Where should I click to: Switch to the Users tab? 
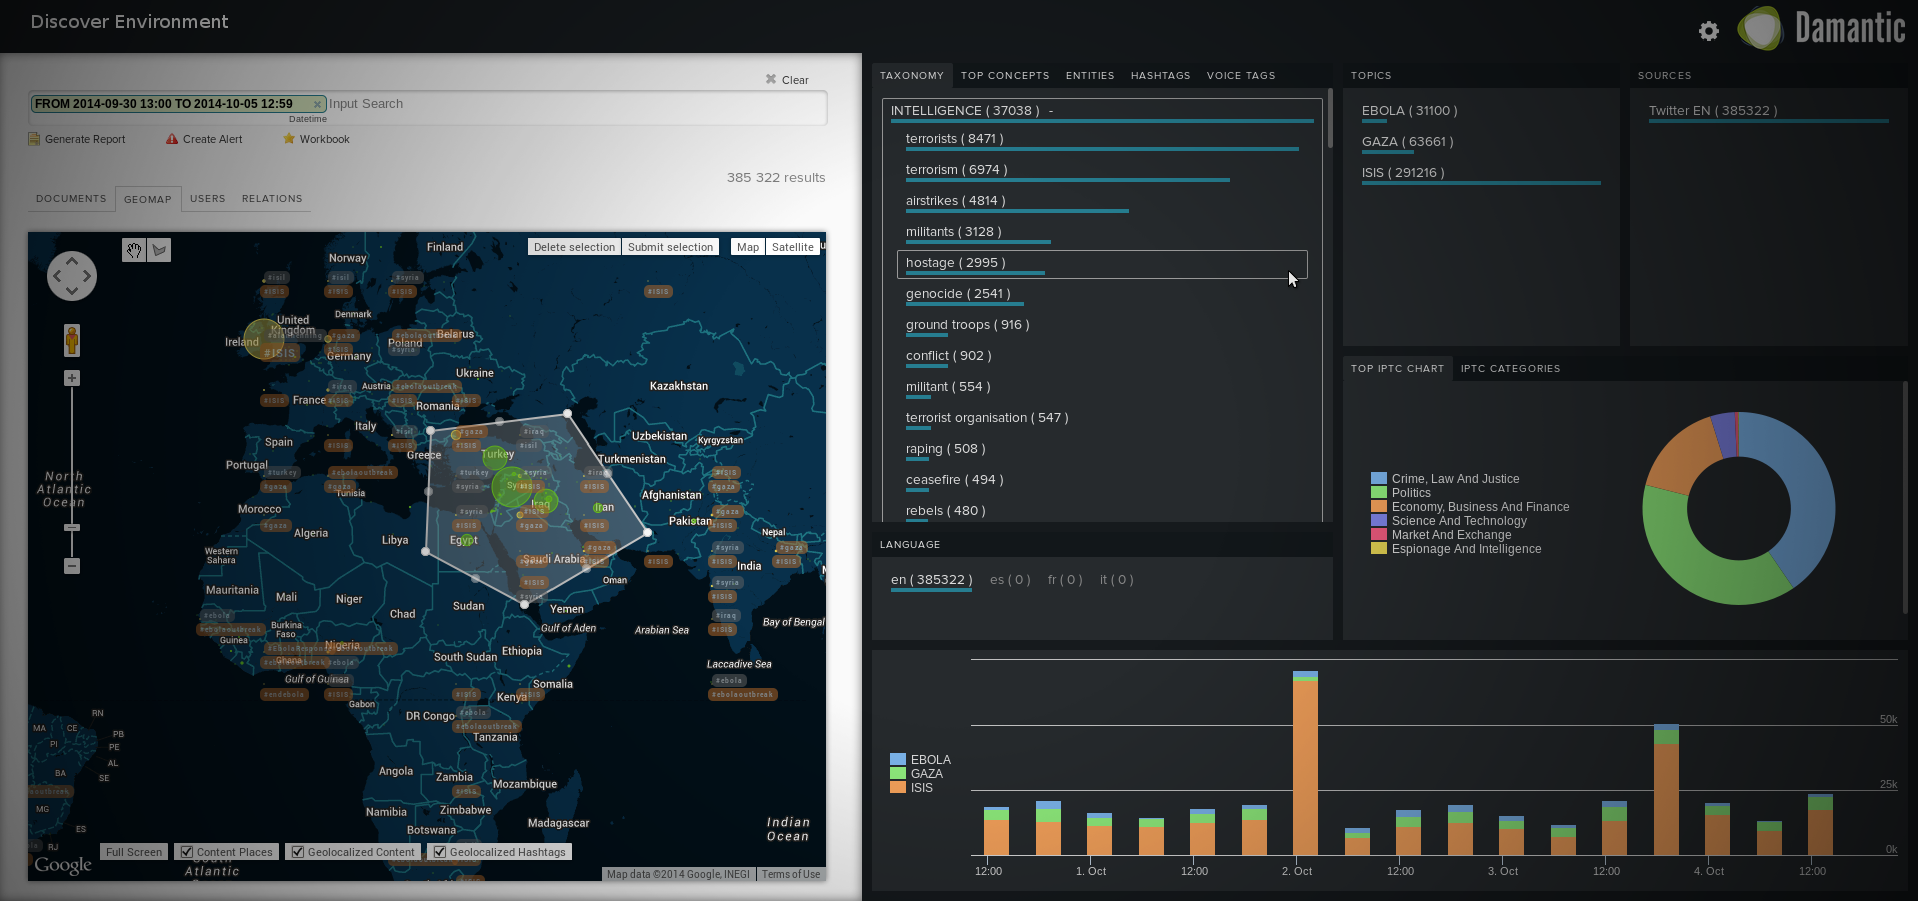pyautogui.click(x=208, y=199)
